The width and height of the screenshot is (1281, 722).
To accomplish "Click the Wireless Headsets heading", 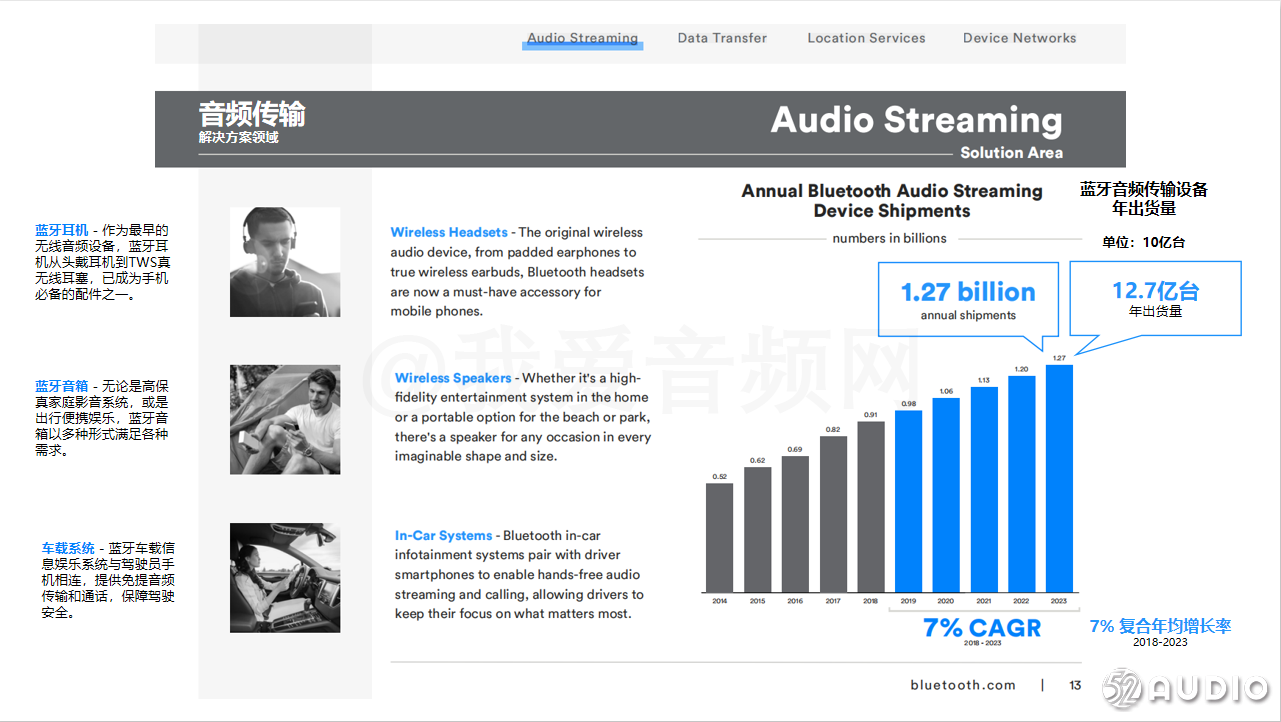I will click(449, 232).
